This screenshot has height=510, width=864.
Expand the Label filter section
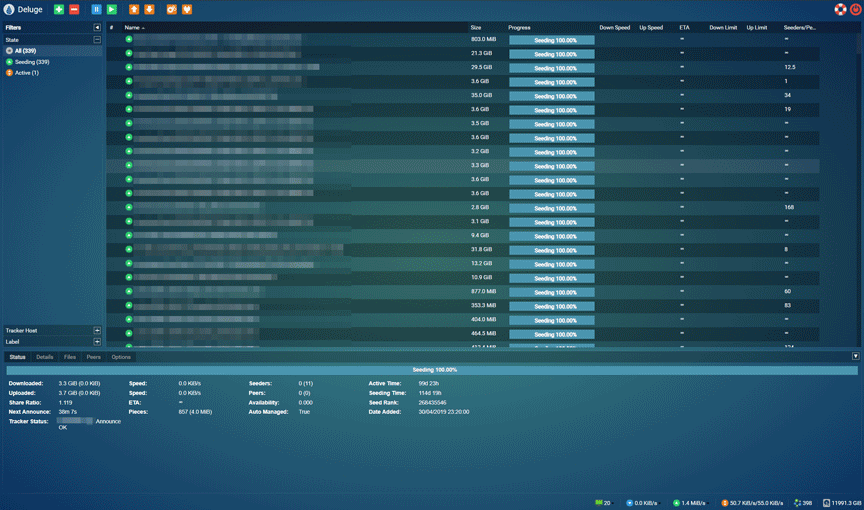tap(97, 342)
